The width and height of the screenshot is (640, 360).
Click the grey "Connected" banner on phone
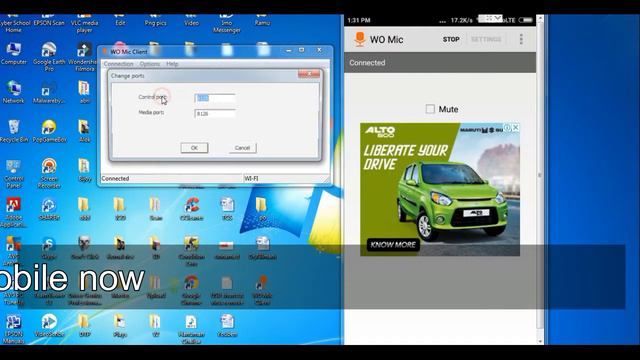pyautogui.click(x=440, y=62)
